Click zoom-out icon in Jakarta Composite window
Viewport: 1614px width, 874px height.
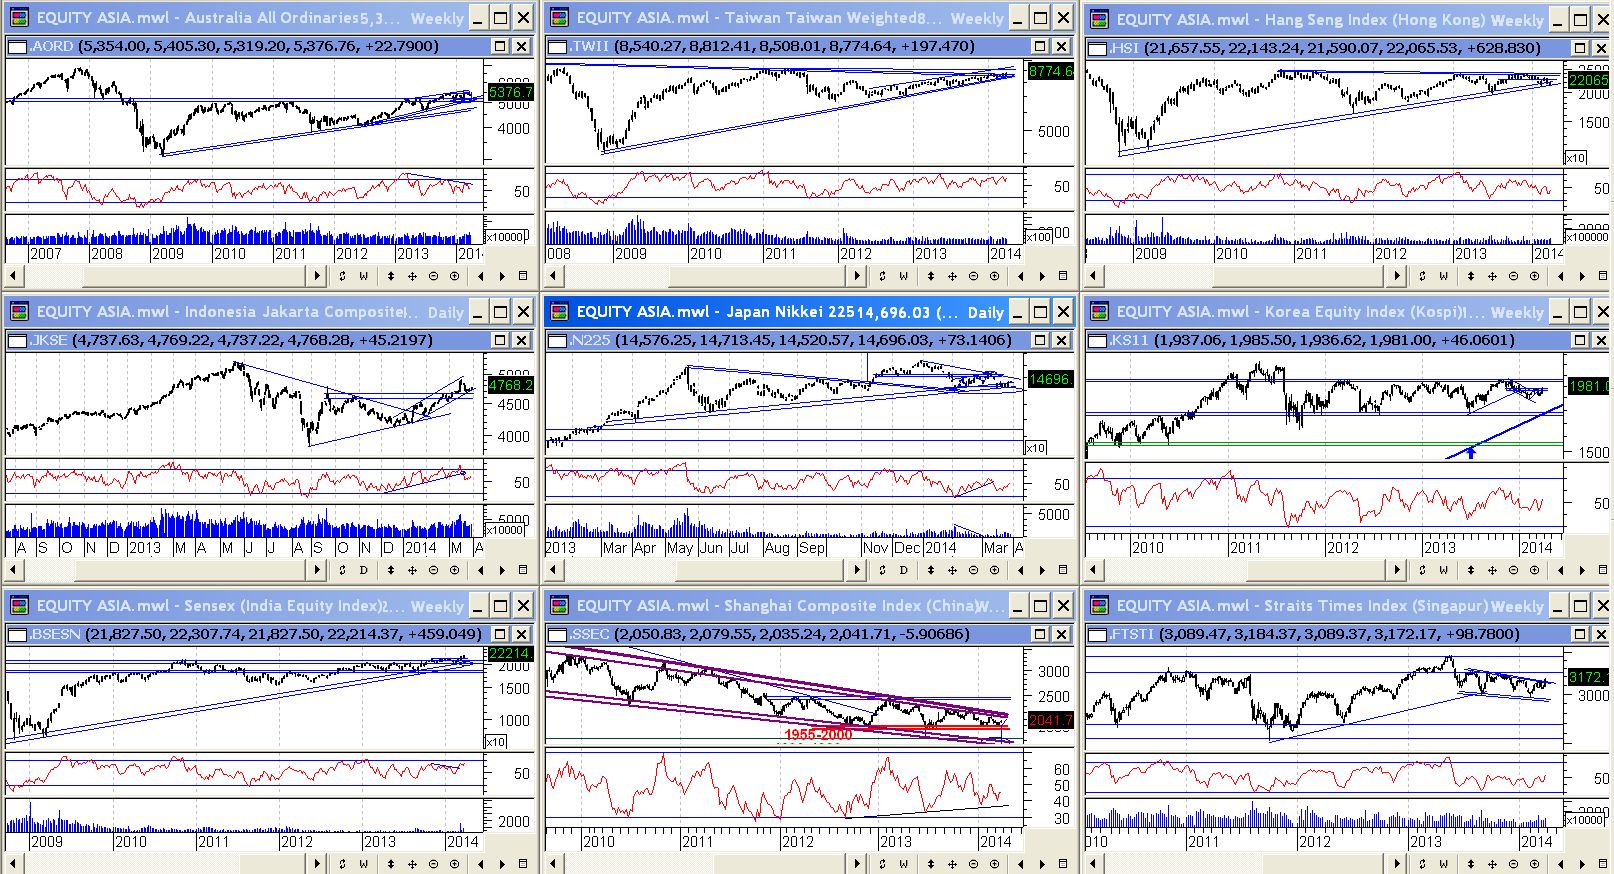tap(433, 570)
